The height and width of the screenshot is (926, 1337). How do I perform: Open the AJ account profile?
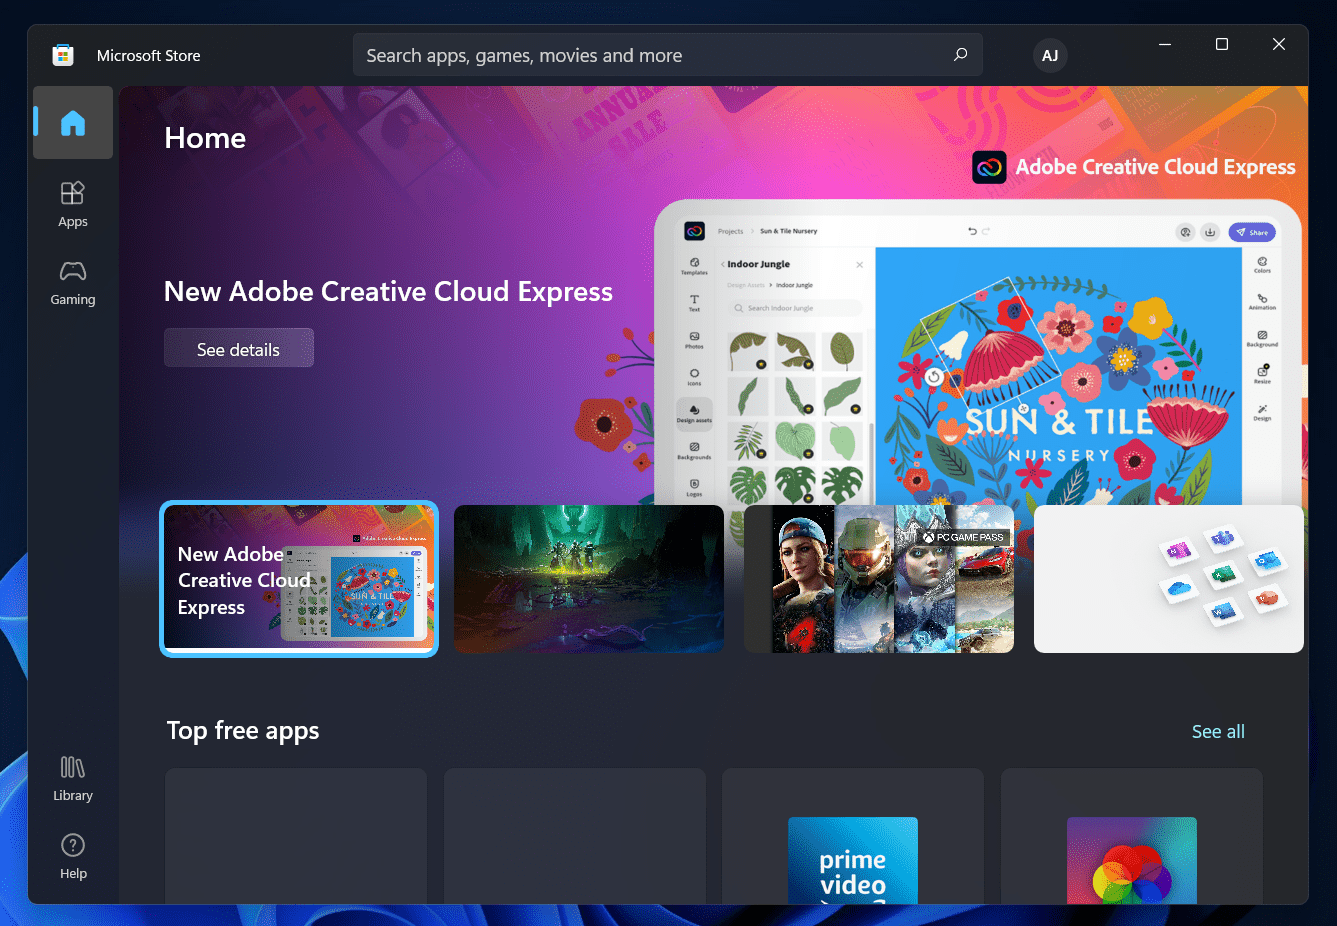point(1050,55)
